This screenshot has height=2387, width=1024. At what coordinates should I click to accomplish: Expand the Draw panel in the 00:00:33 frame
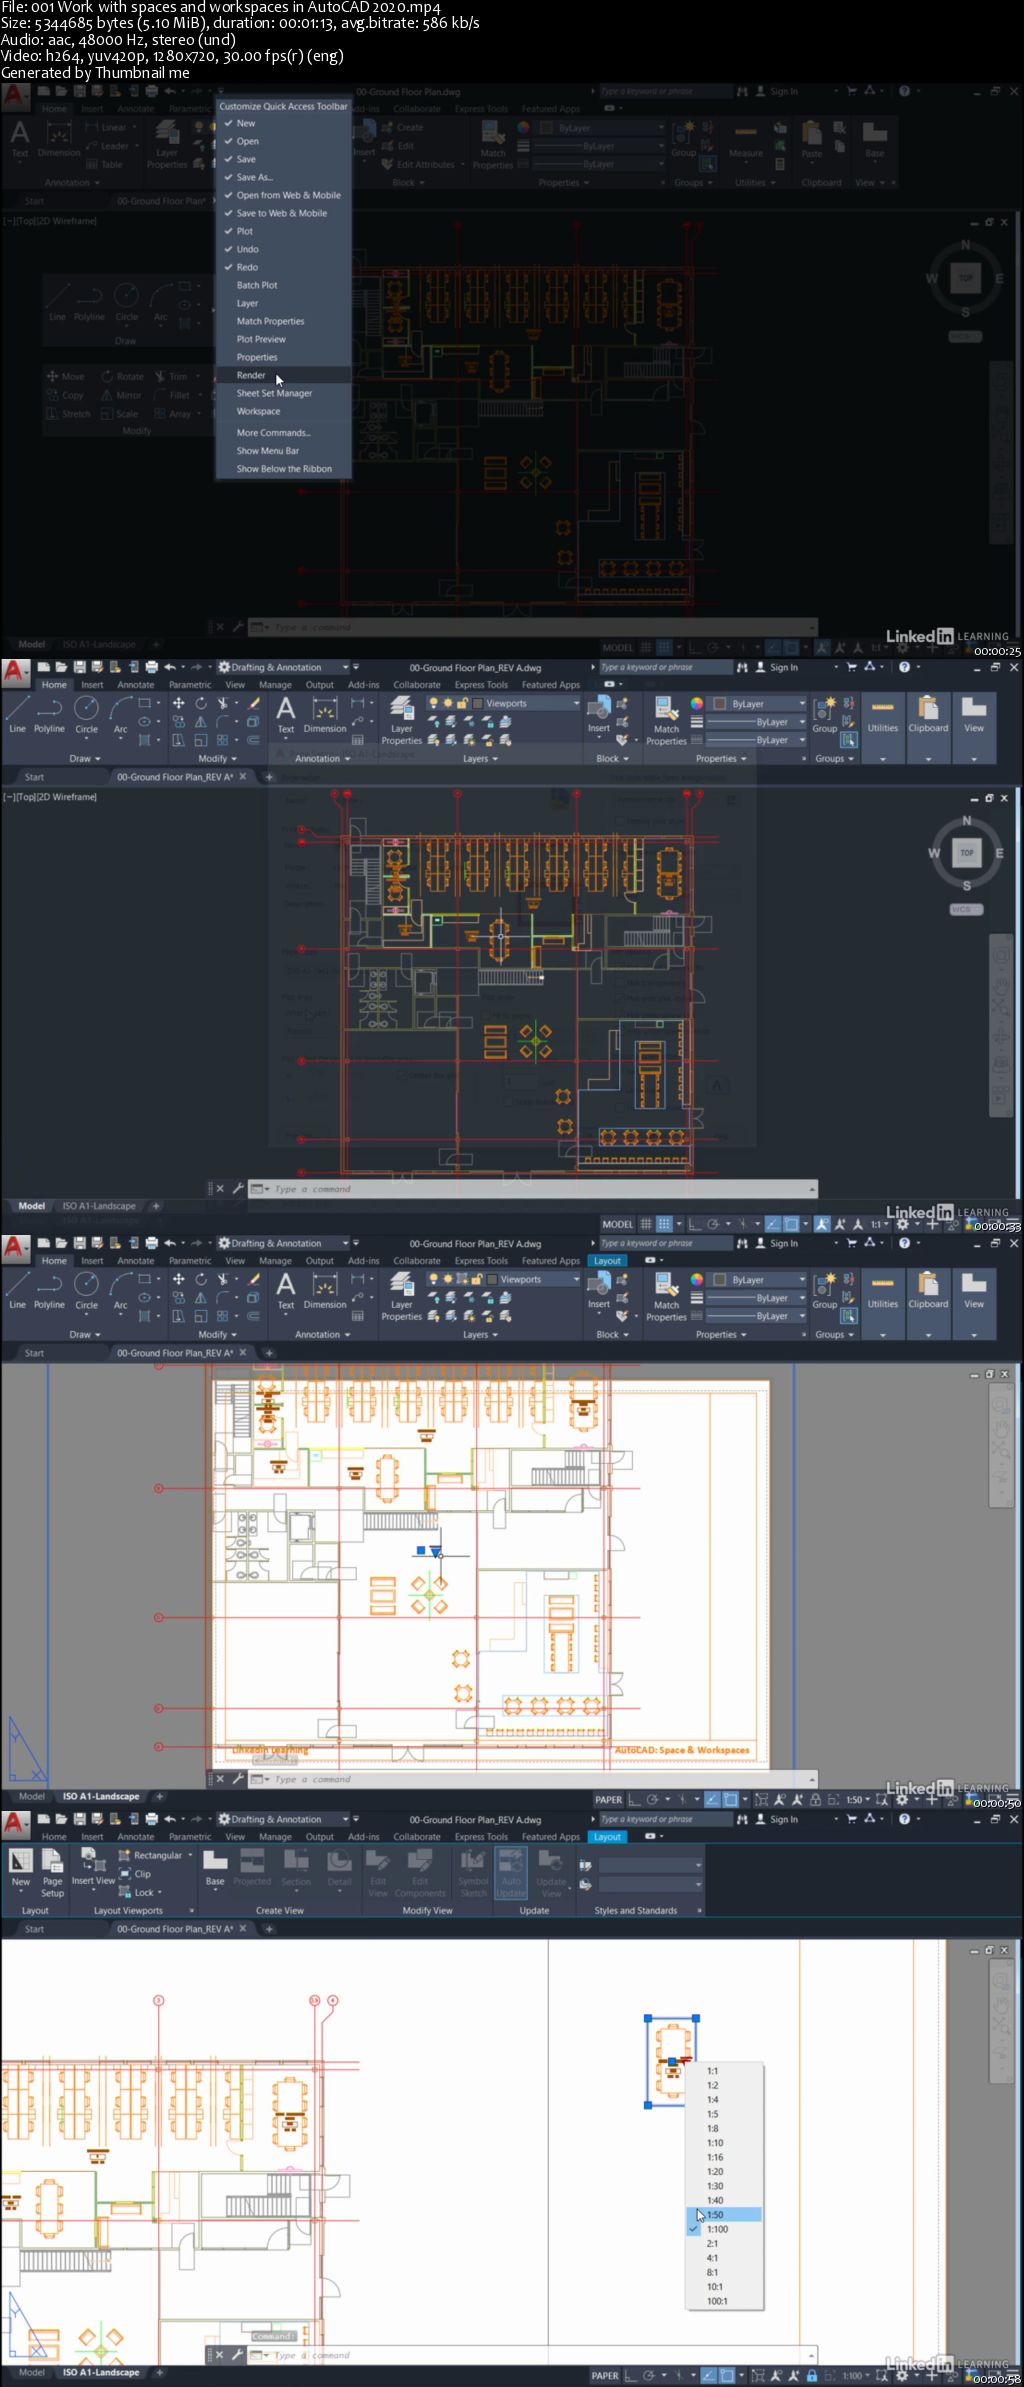coord(85,758)
